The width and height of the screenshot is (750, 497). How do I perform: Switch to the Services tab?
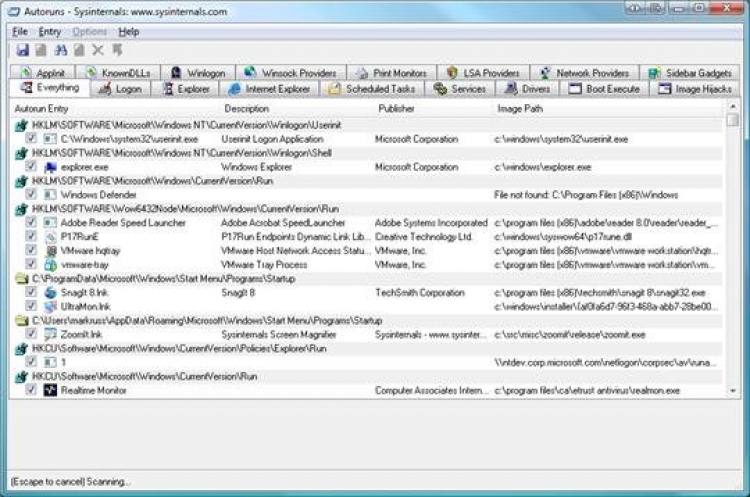point(459,89)
